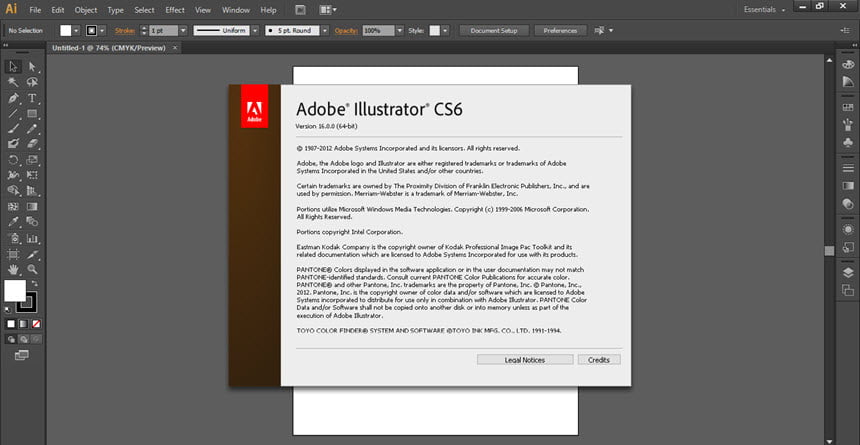Viewport: 860px width, 445px height.
Task: Select the Gradient tool
Action: click(32, 207)
